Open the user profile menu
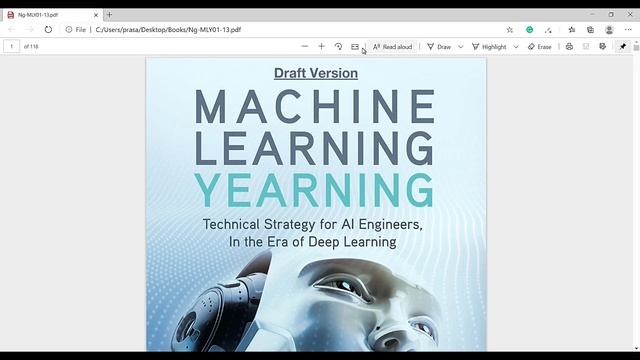 pos(609,29)
